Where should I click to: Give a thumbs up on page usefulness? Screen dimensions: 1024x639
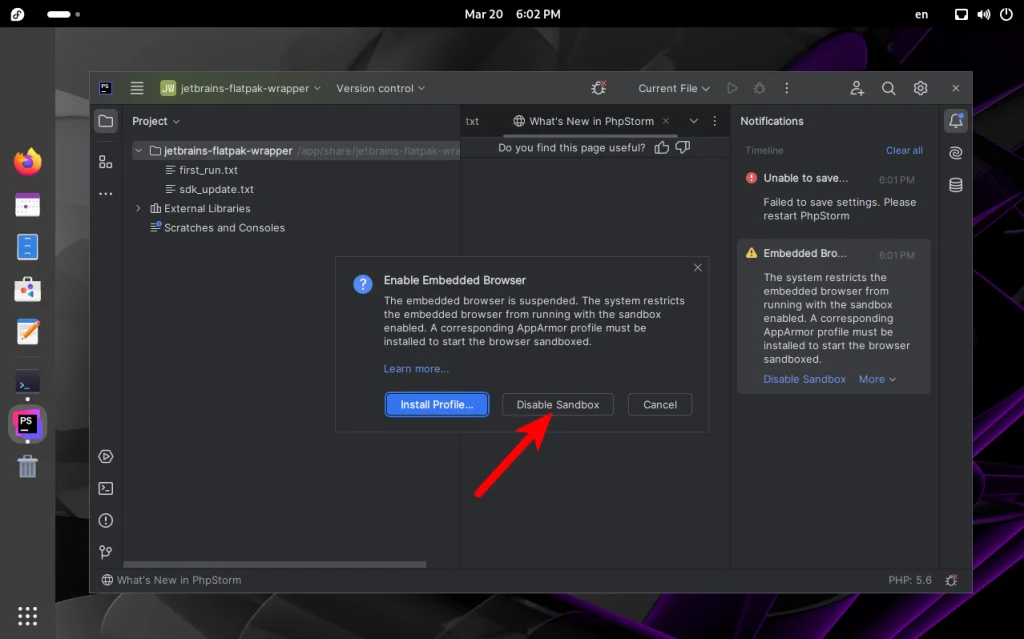click(662, 147)
